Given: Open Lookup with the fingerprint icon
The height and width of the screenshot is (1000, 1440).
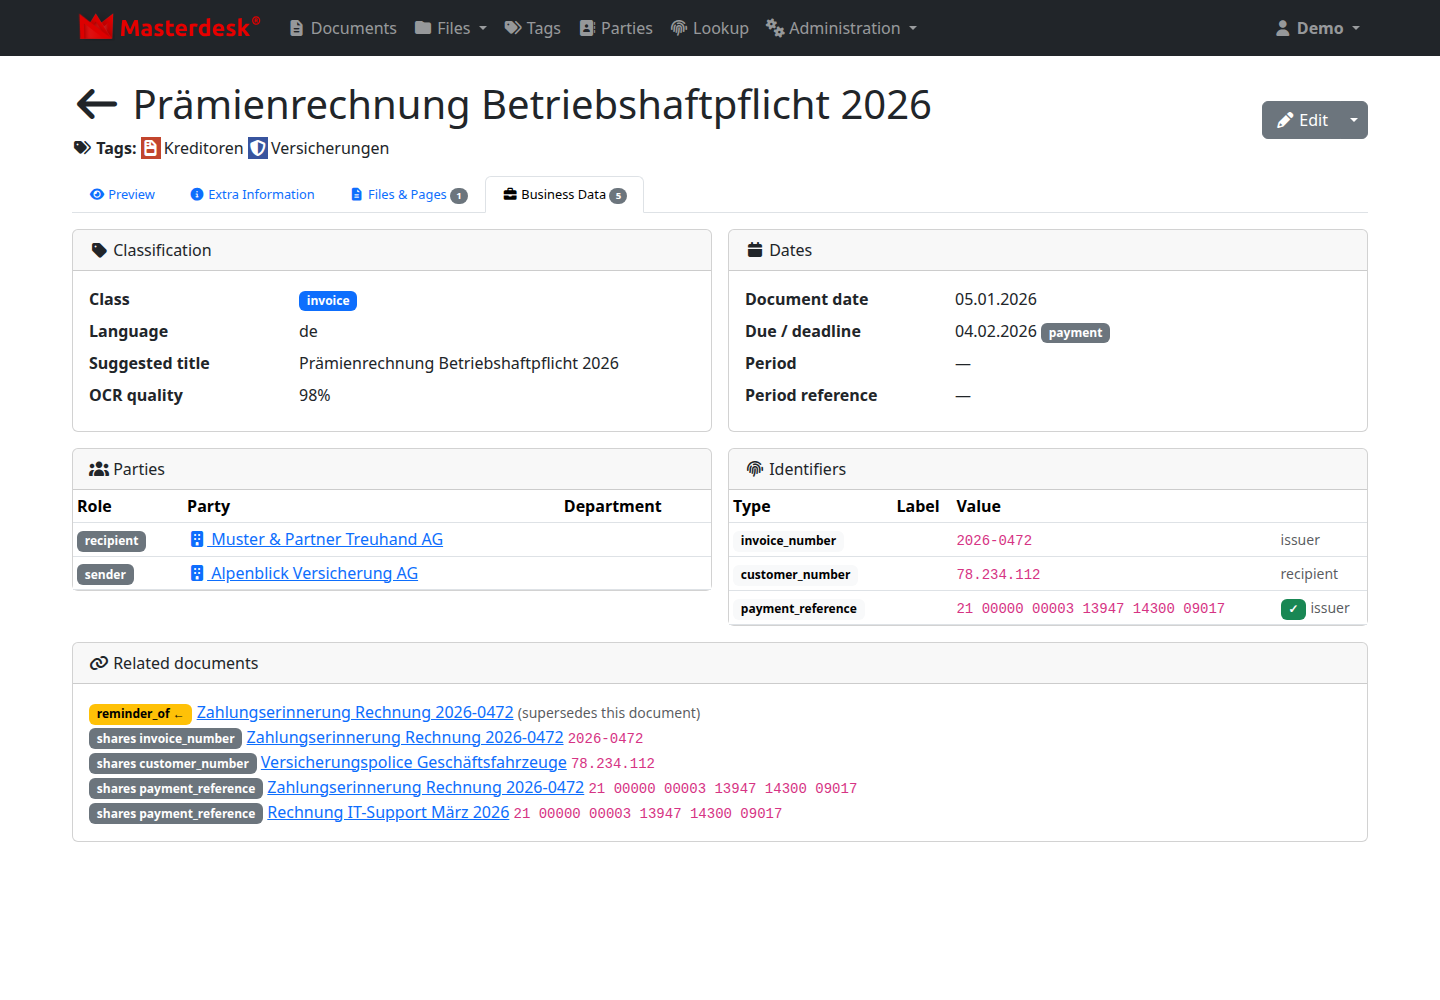Looking at the screenshot, I should click(709, 28).
